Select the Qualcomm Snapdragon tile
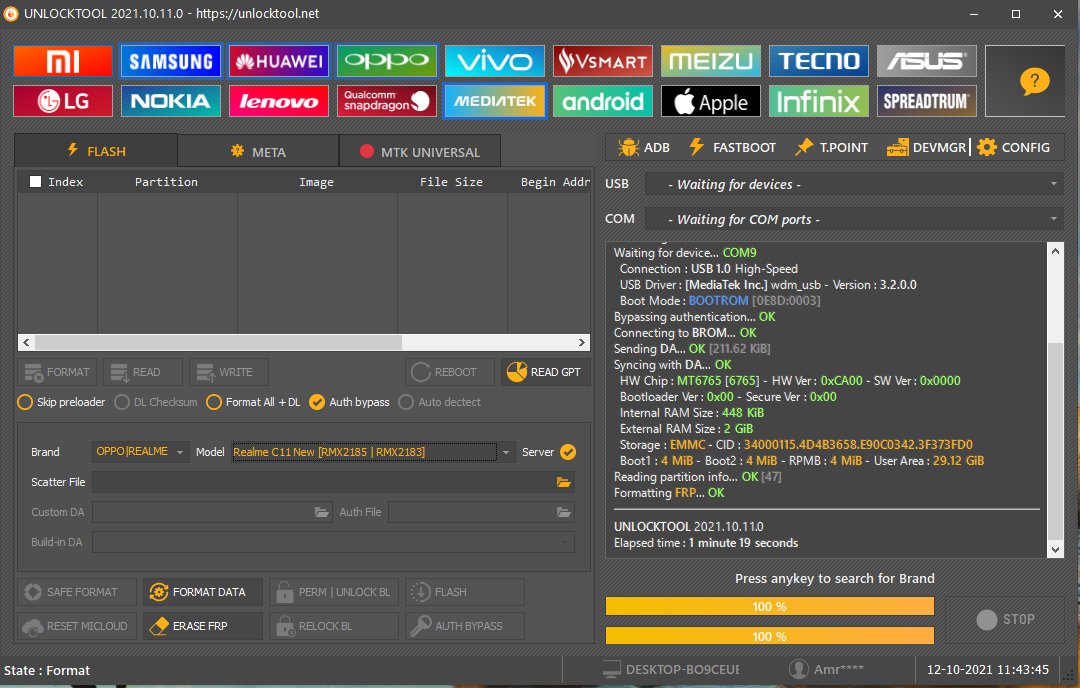This screenshot has width=1080, height=688. tap(387, 101)
